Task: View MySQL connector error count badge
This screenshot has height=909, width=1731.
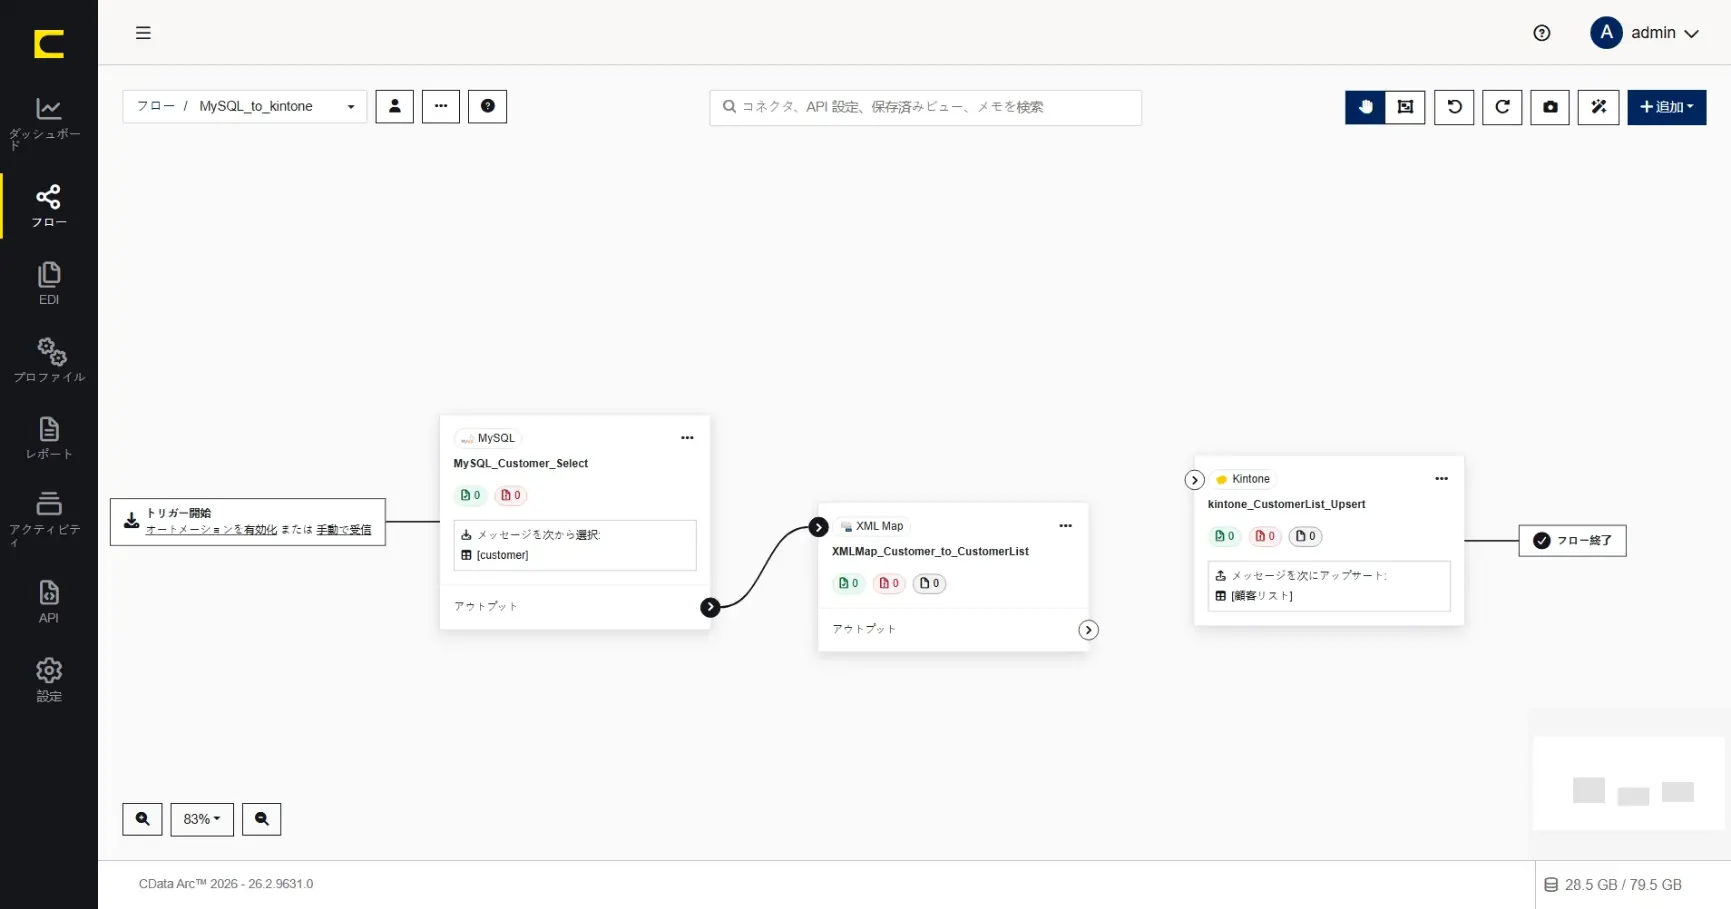Action: click(x=510, y=495)
